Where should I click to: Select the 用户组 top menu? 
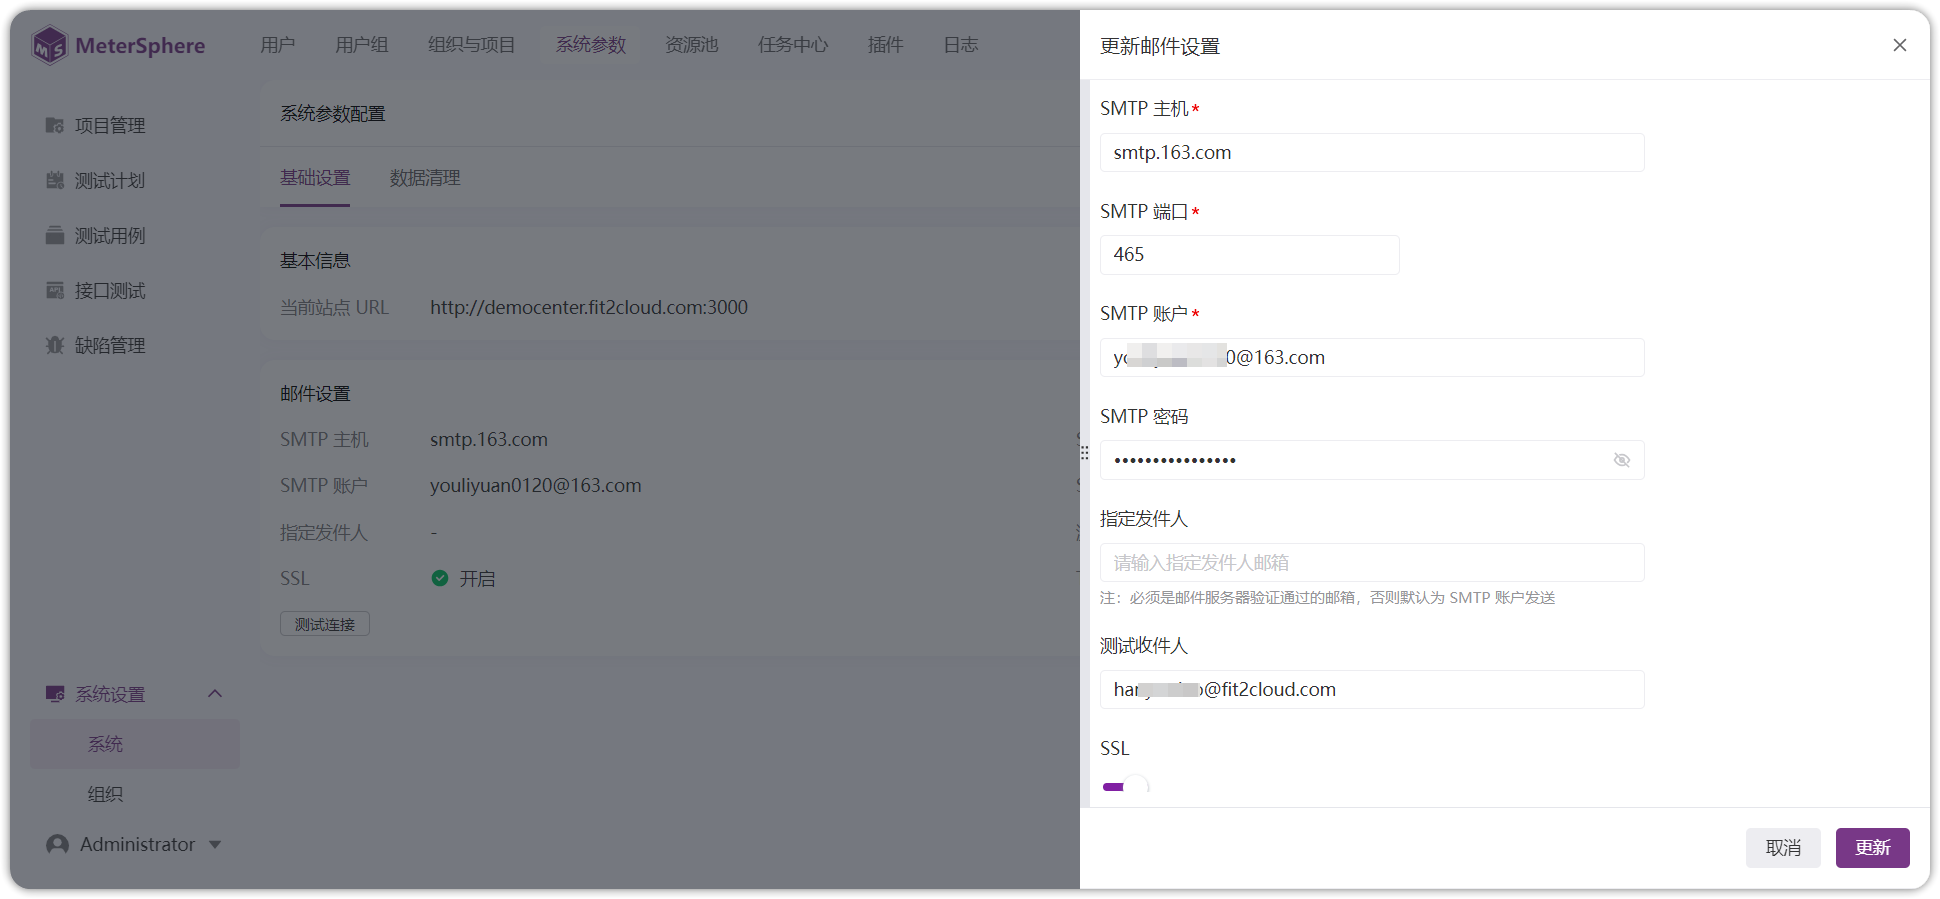click(x=362, y=45)
